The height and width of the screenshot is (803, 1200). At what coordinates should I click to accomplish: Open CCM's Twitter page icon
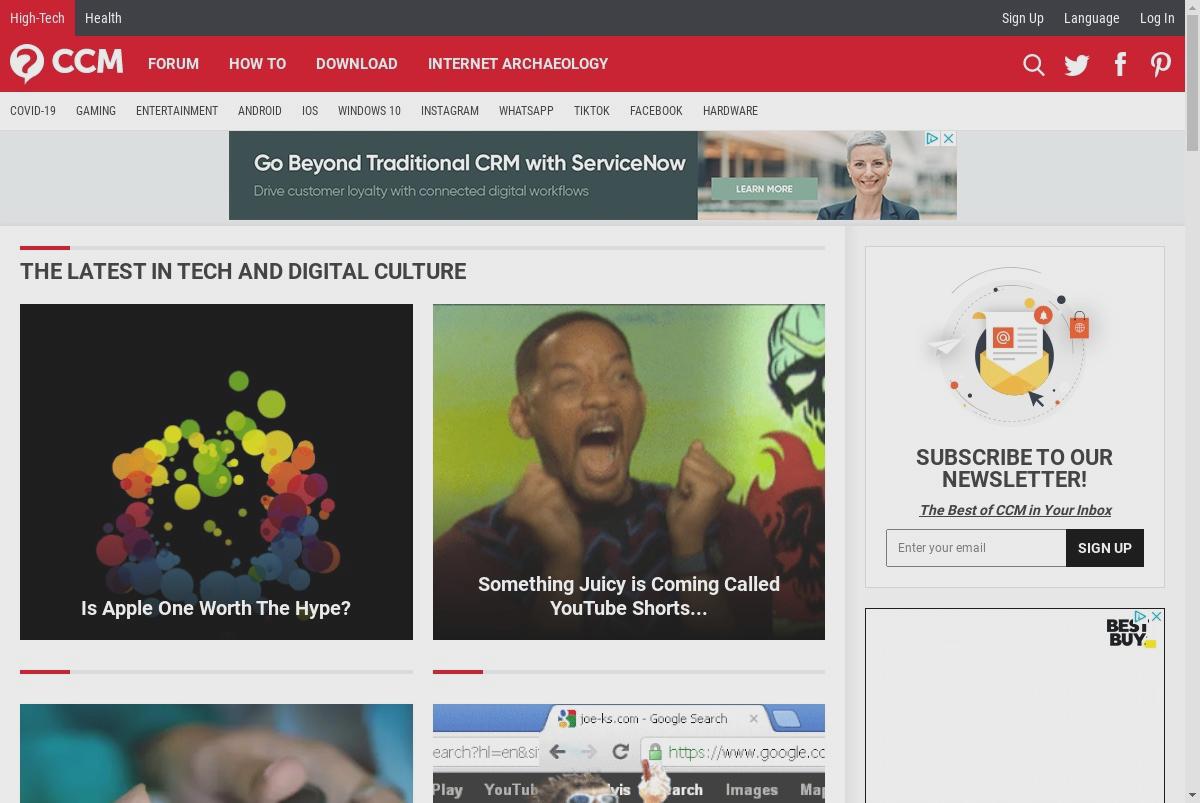coord(1077,65)
